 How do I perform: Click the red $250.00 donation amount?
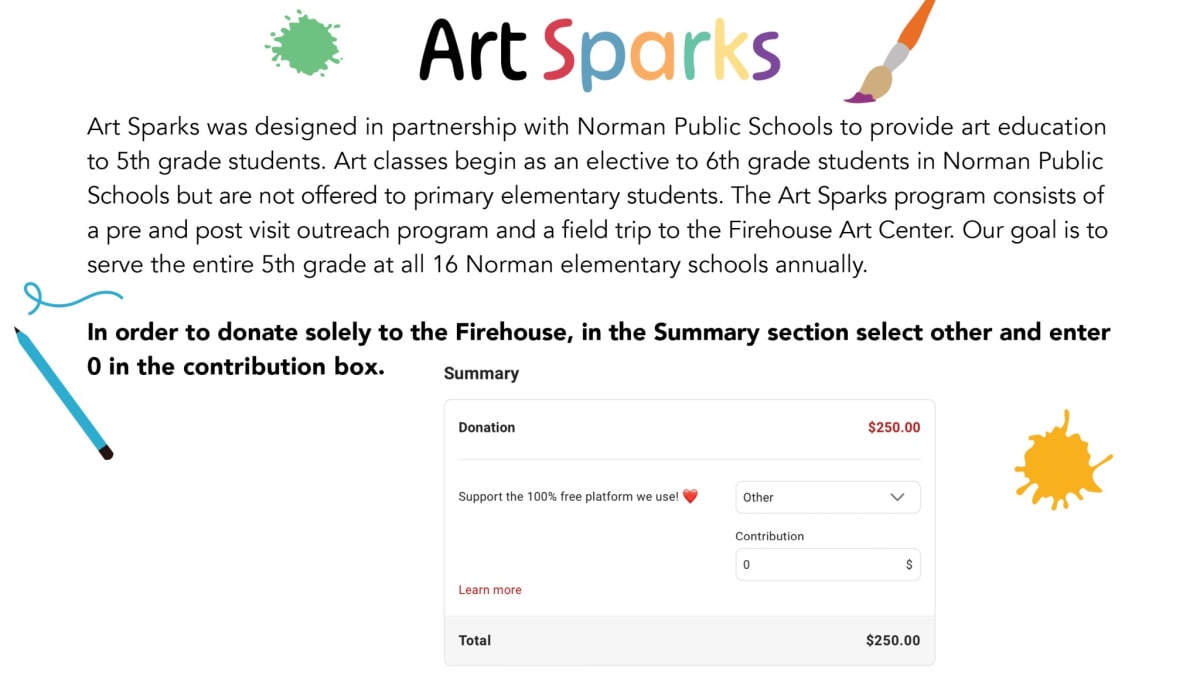(894, 427)
